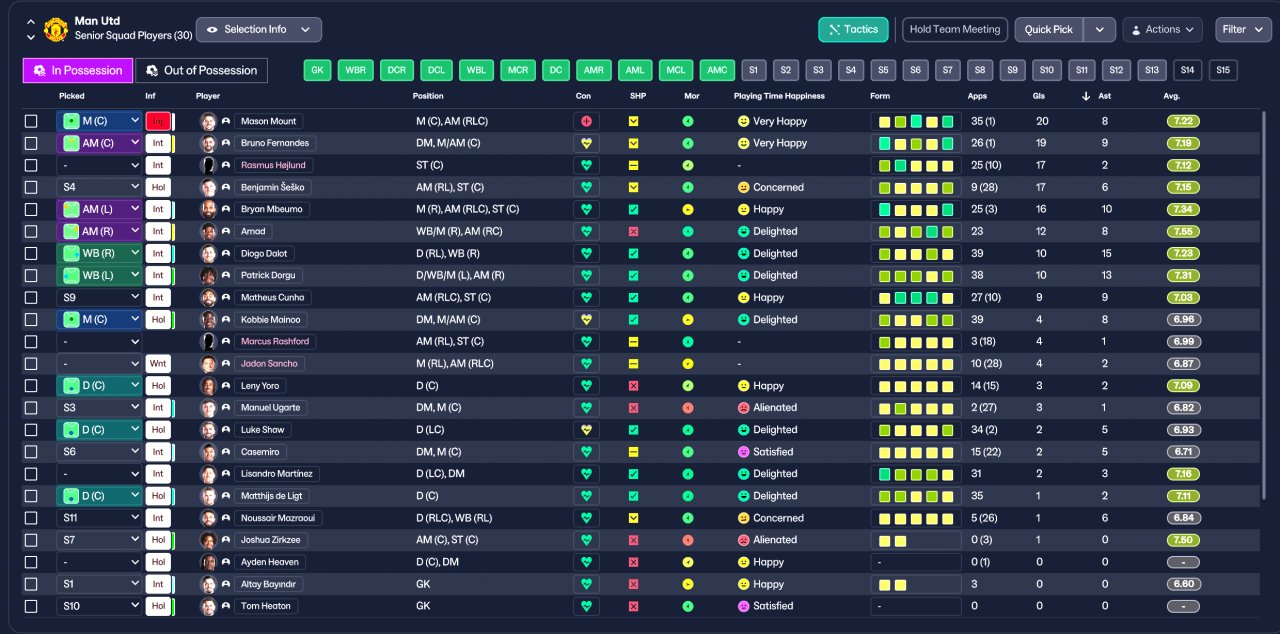
Task: Open Altay Bayındır's S1 picked dropdown
Action: (100, 584)
